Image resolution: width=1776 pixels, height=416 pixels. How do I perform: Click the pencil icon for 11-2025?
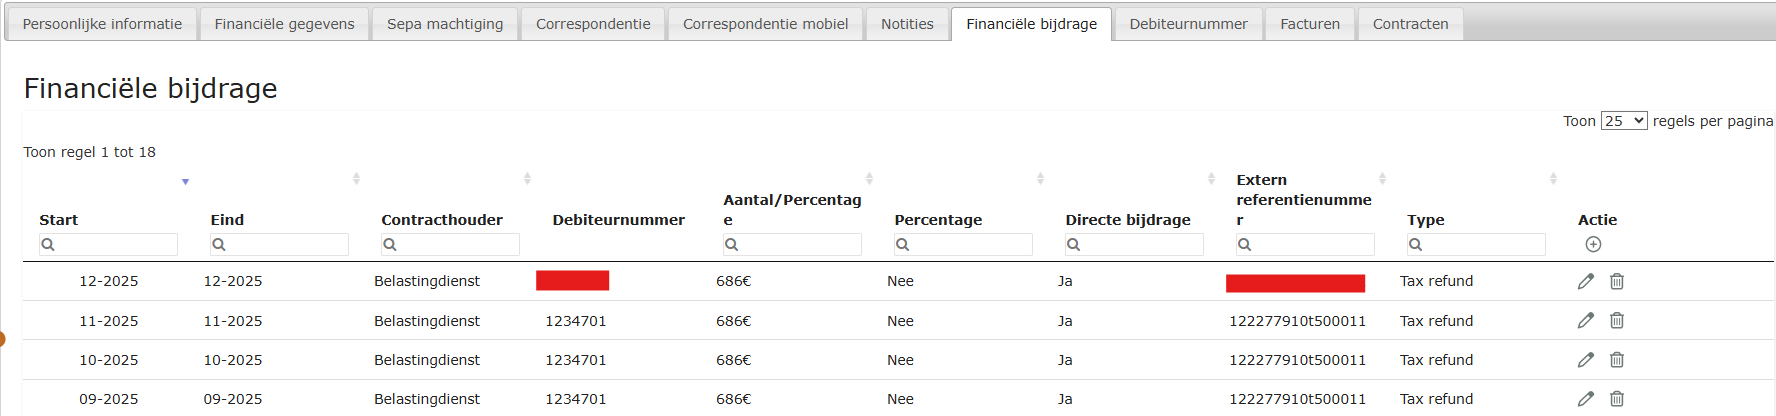click(1586, 321)
